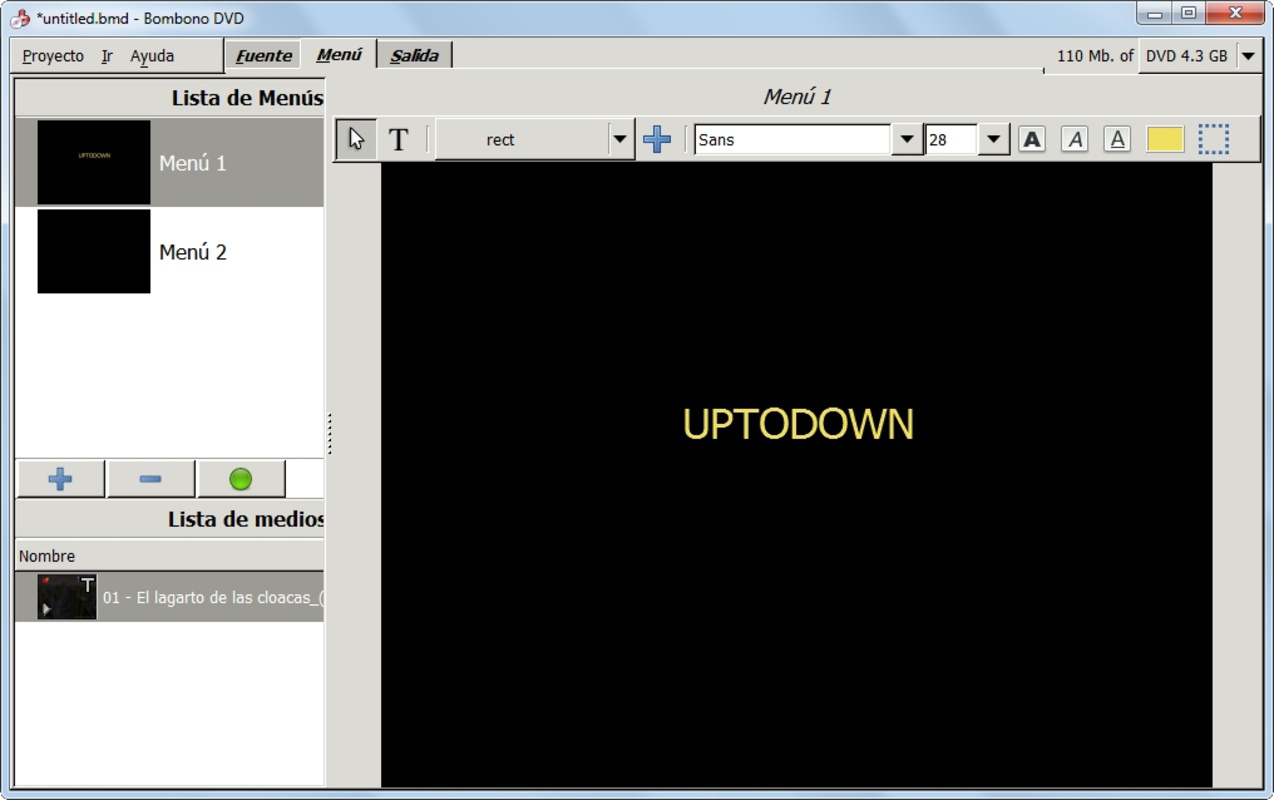1274x800 pixels.
Task: Click the font size 28 field
Action: coord(951,139)
